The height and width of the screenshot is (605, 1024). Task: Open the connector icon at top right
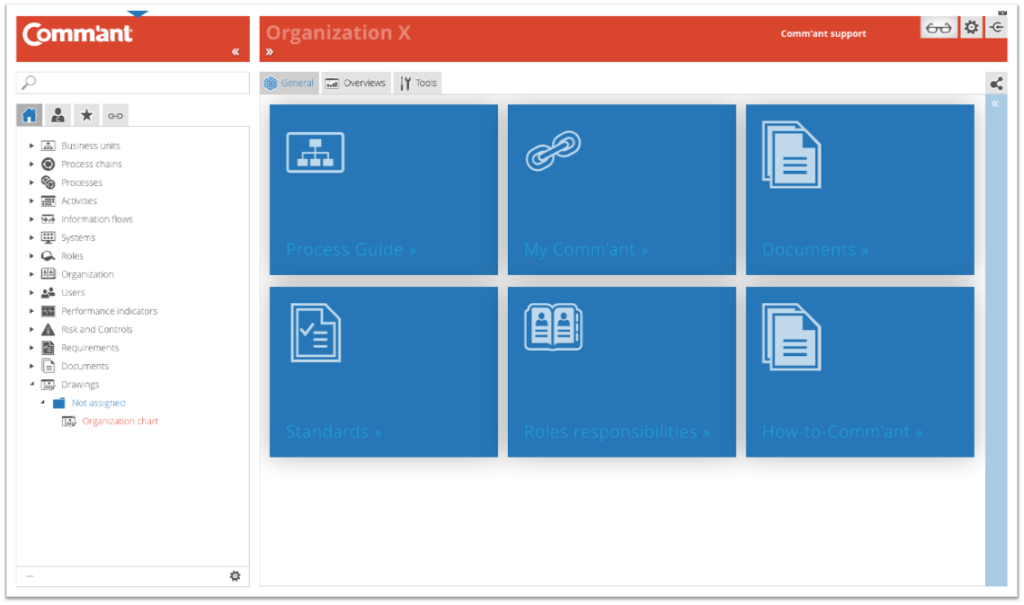click(x=996, y=27)
